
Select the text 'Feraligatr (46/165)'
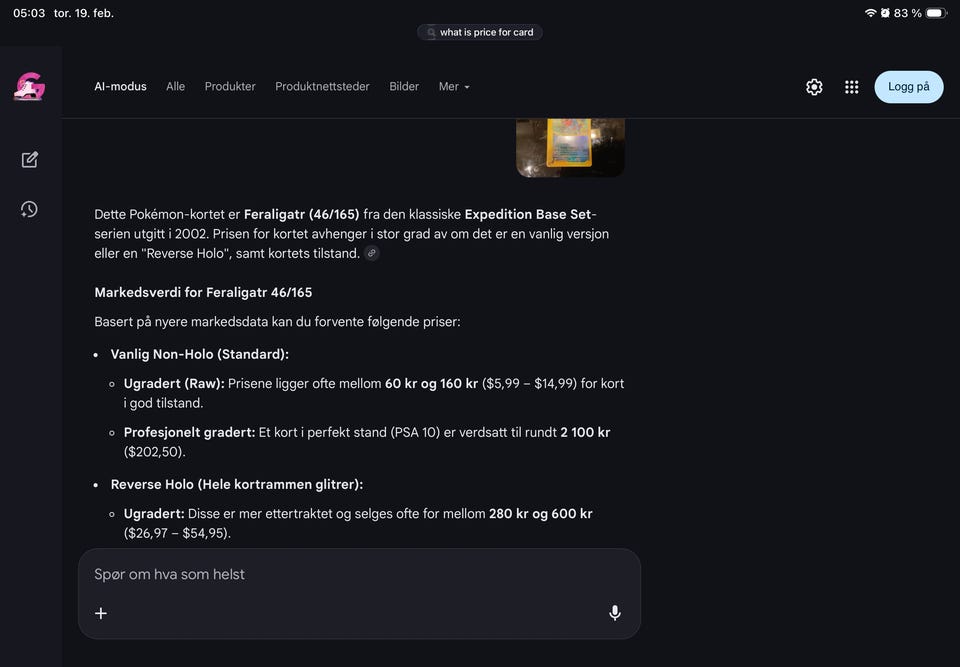[x=301, y=214]
